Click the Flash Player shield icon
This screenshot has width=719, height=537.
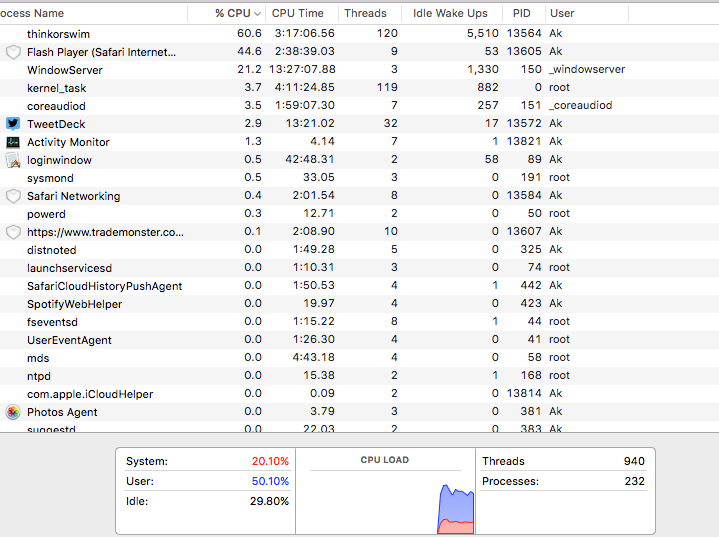(x=13, y=52)
